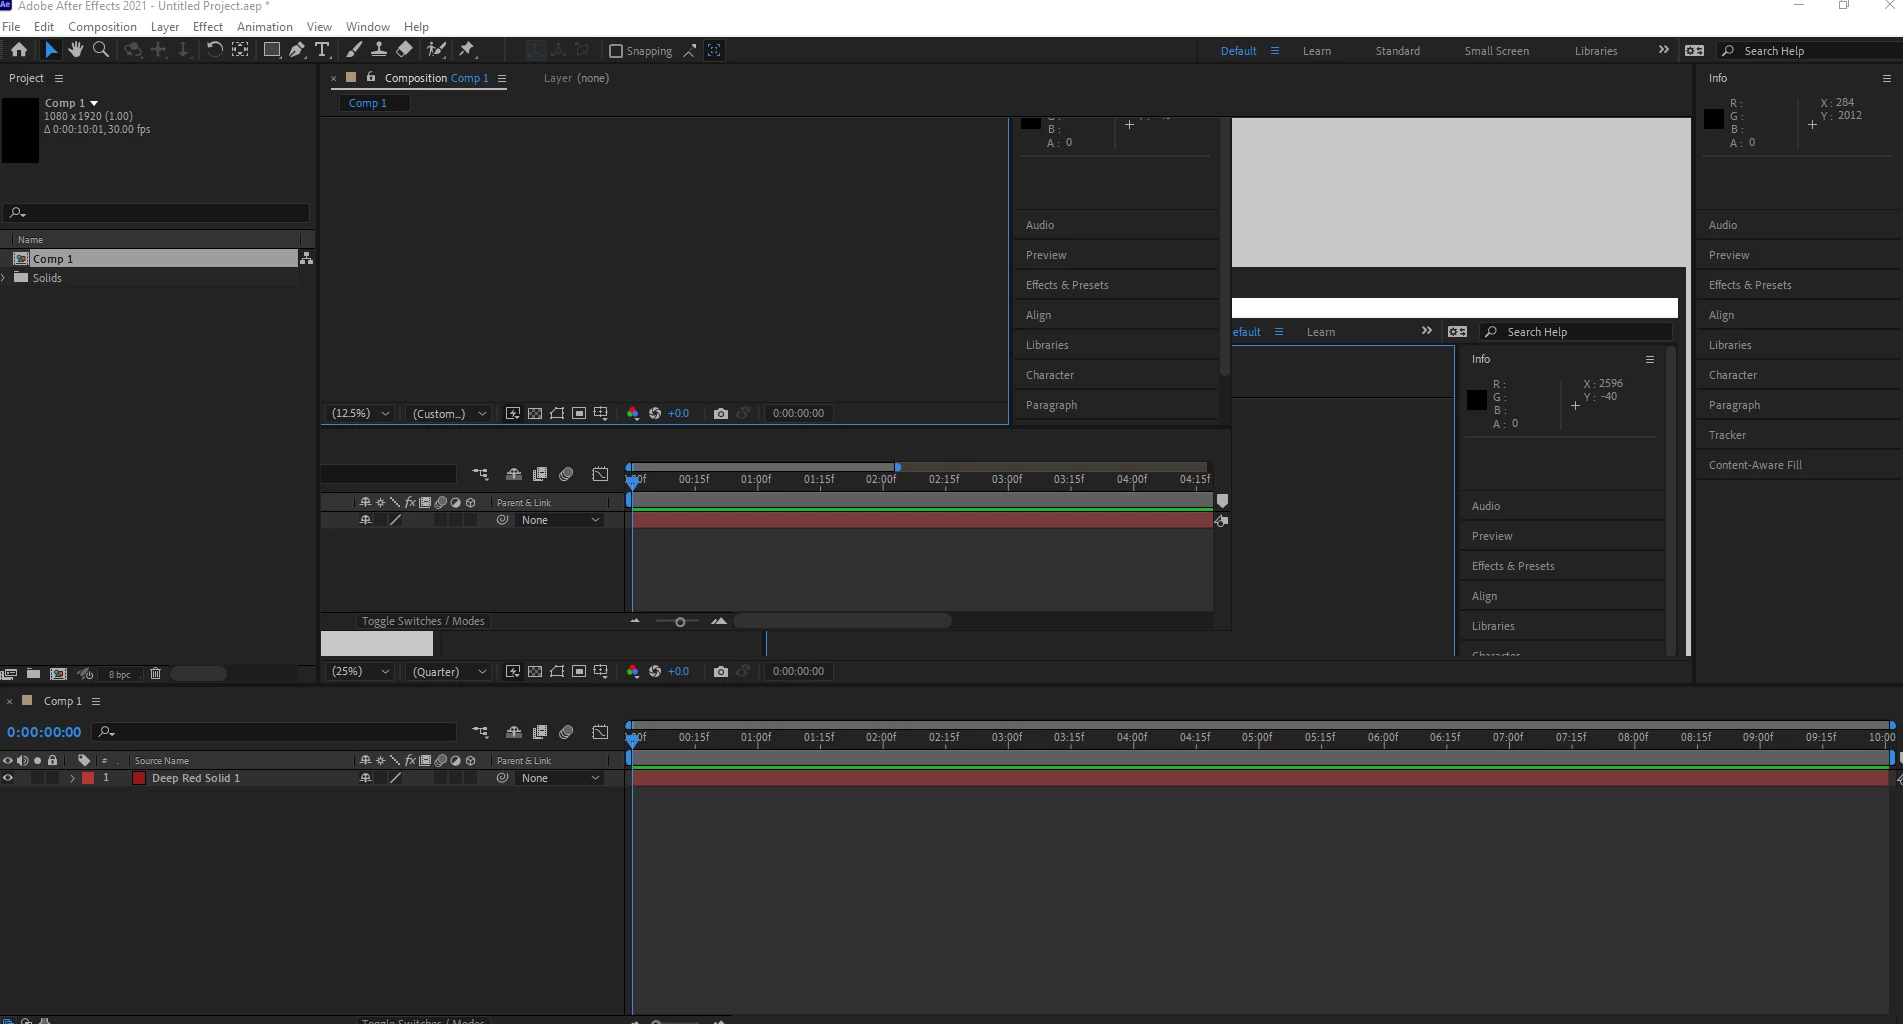Open Parent None dropdown for Deep Red Solid 1

coord(560,778)
